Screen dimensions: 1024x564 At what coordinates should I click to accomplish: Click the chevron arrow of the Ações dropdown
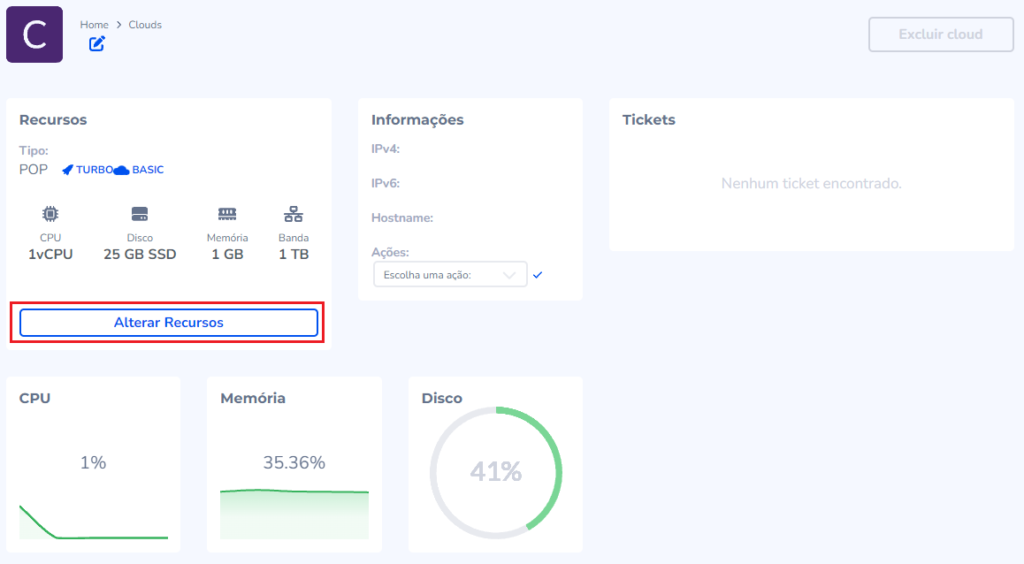511,275
